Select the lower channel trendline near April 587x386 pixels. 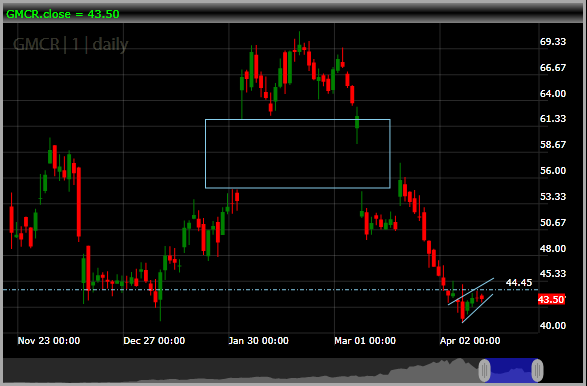tap(478, 309)
